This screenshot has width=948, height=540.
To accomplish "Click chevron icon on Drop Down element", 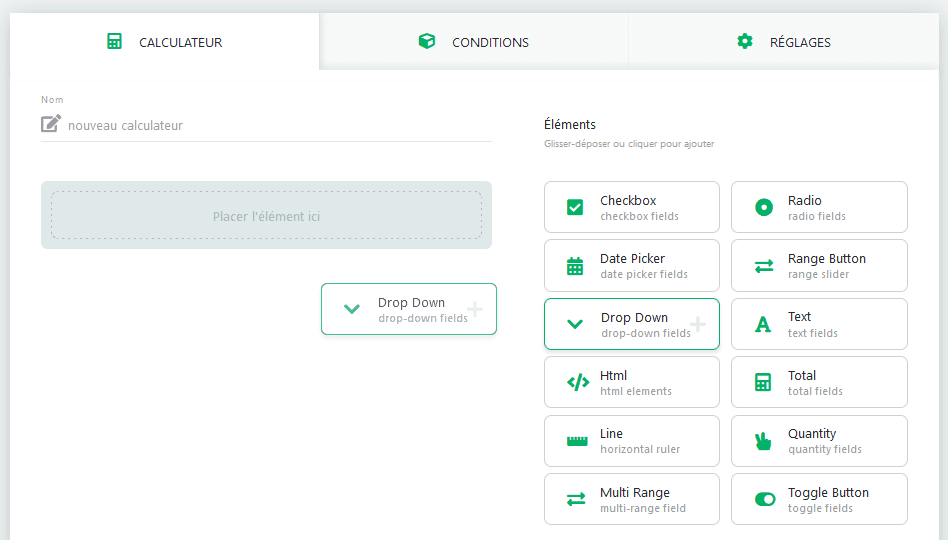I will coord(575,324).
